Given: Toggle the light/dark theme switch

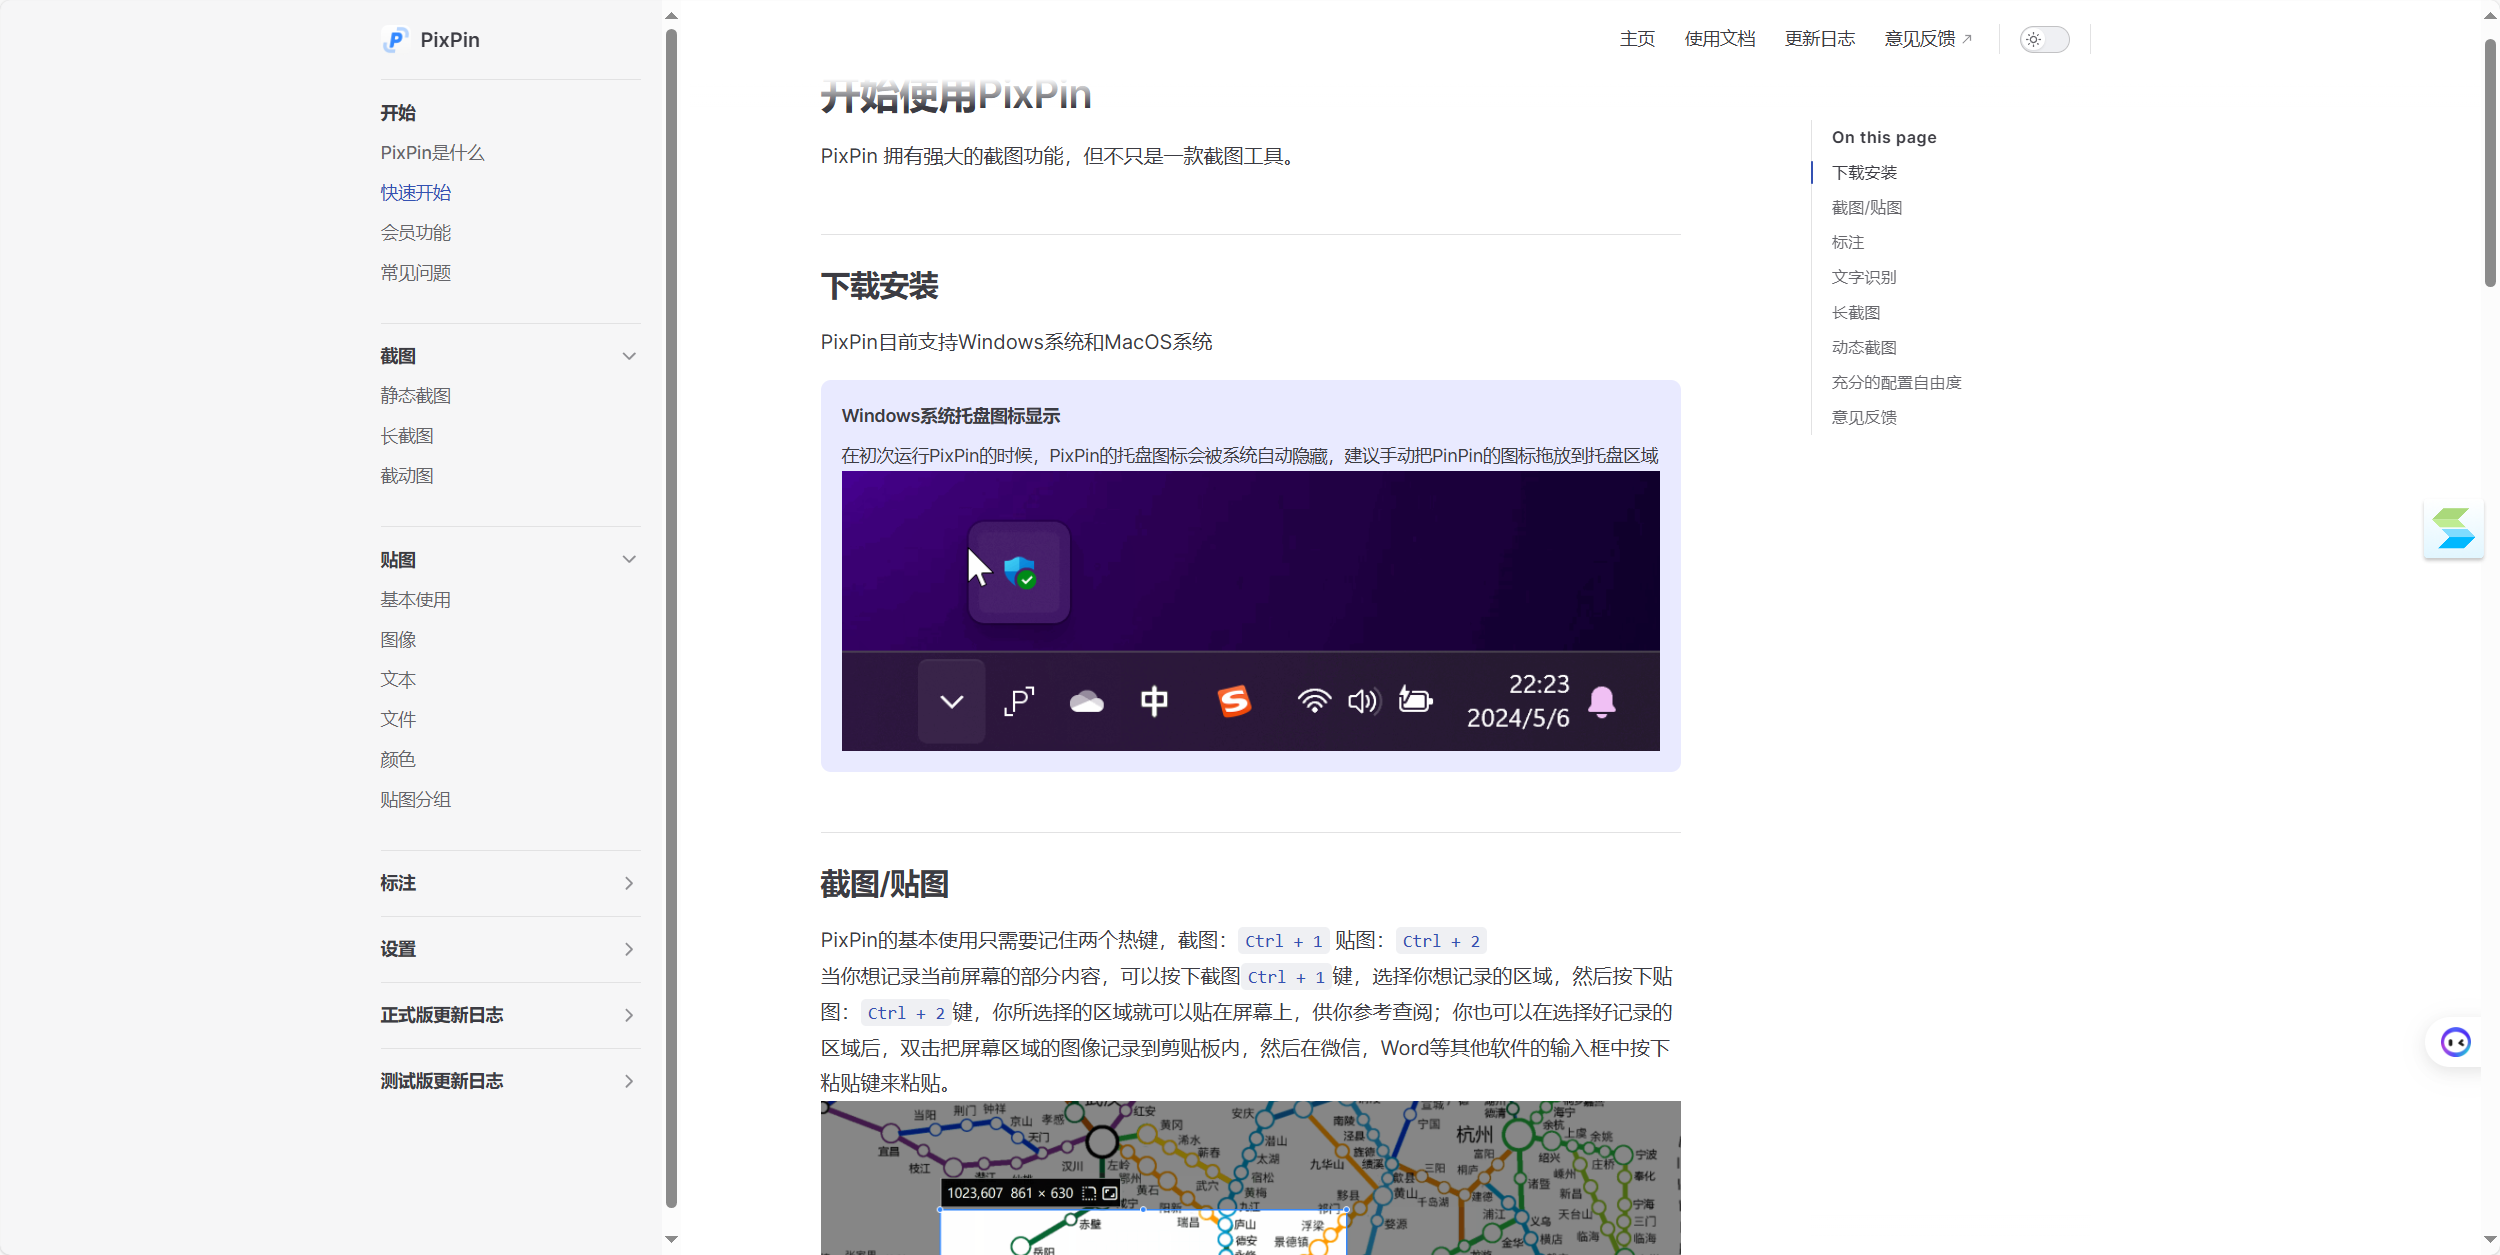Looking at the screenshot, I should click(x=2043, y=40).
